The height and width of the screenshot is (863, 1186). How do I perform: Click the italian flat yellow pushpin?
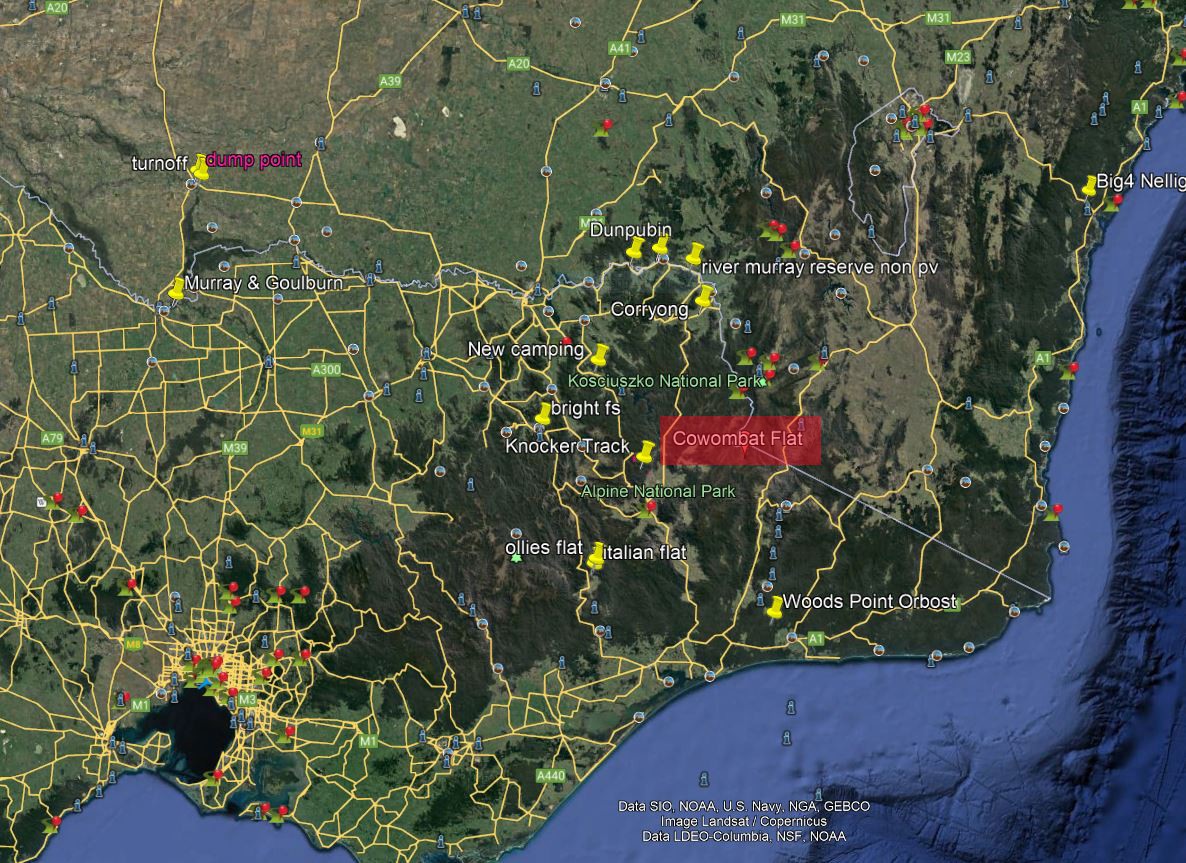coord(597,554)
